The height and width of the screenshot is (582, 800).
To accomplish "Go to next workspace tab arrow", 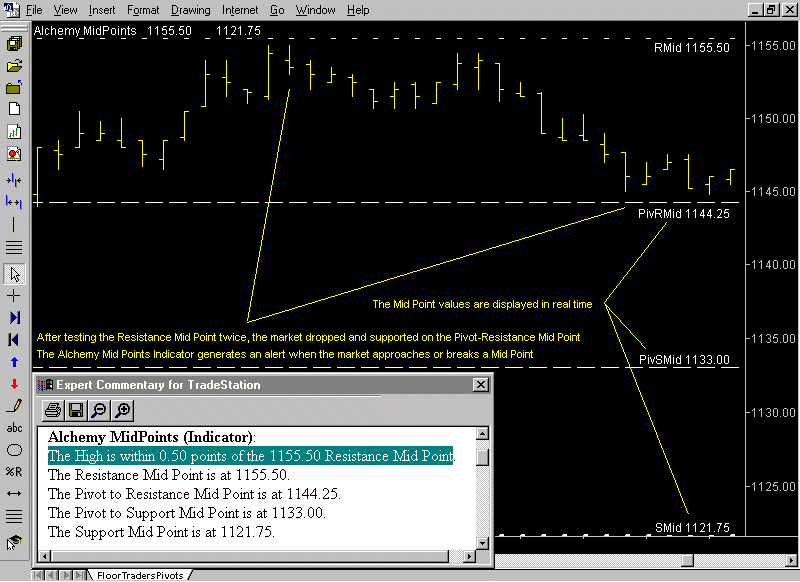I will [65, 575].
